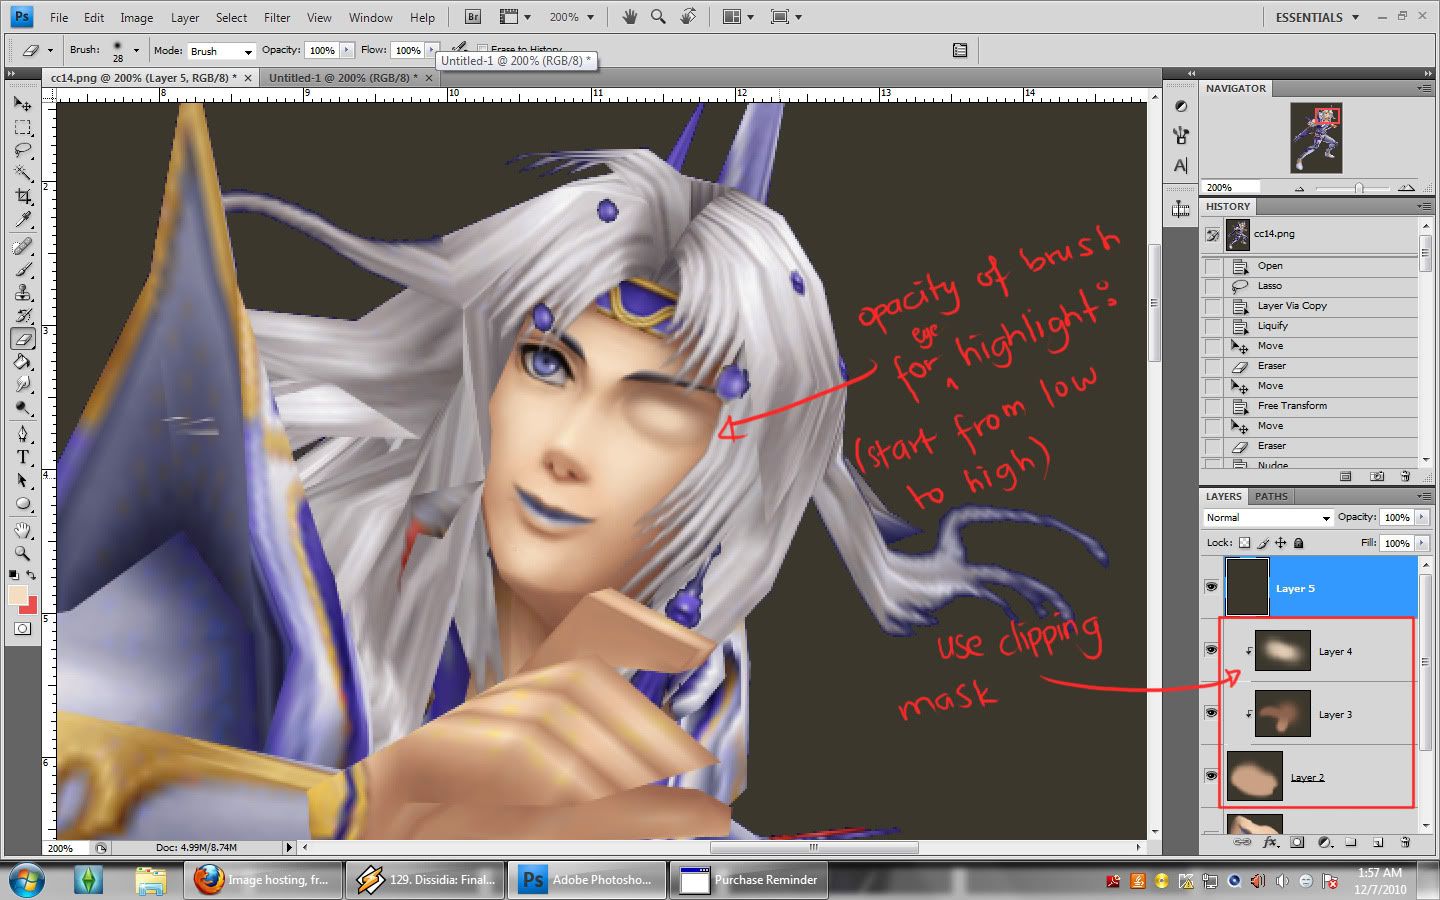Enable the Erase to History checkbox

point(482,49)
